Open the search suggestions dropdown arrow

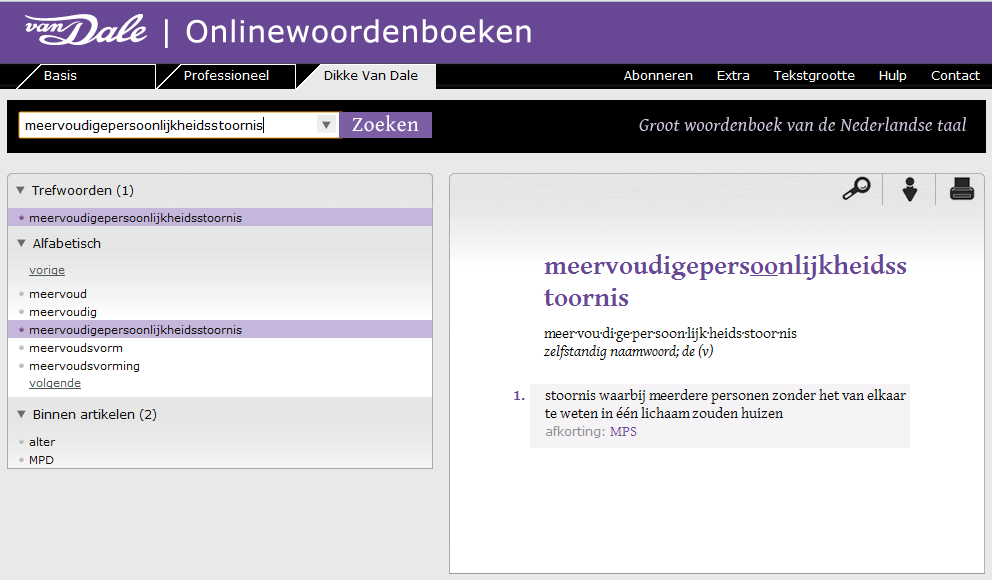[326, 125]
